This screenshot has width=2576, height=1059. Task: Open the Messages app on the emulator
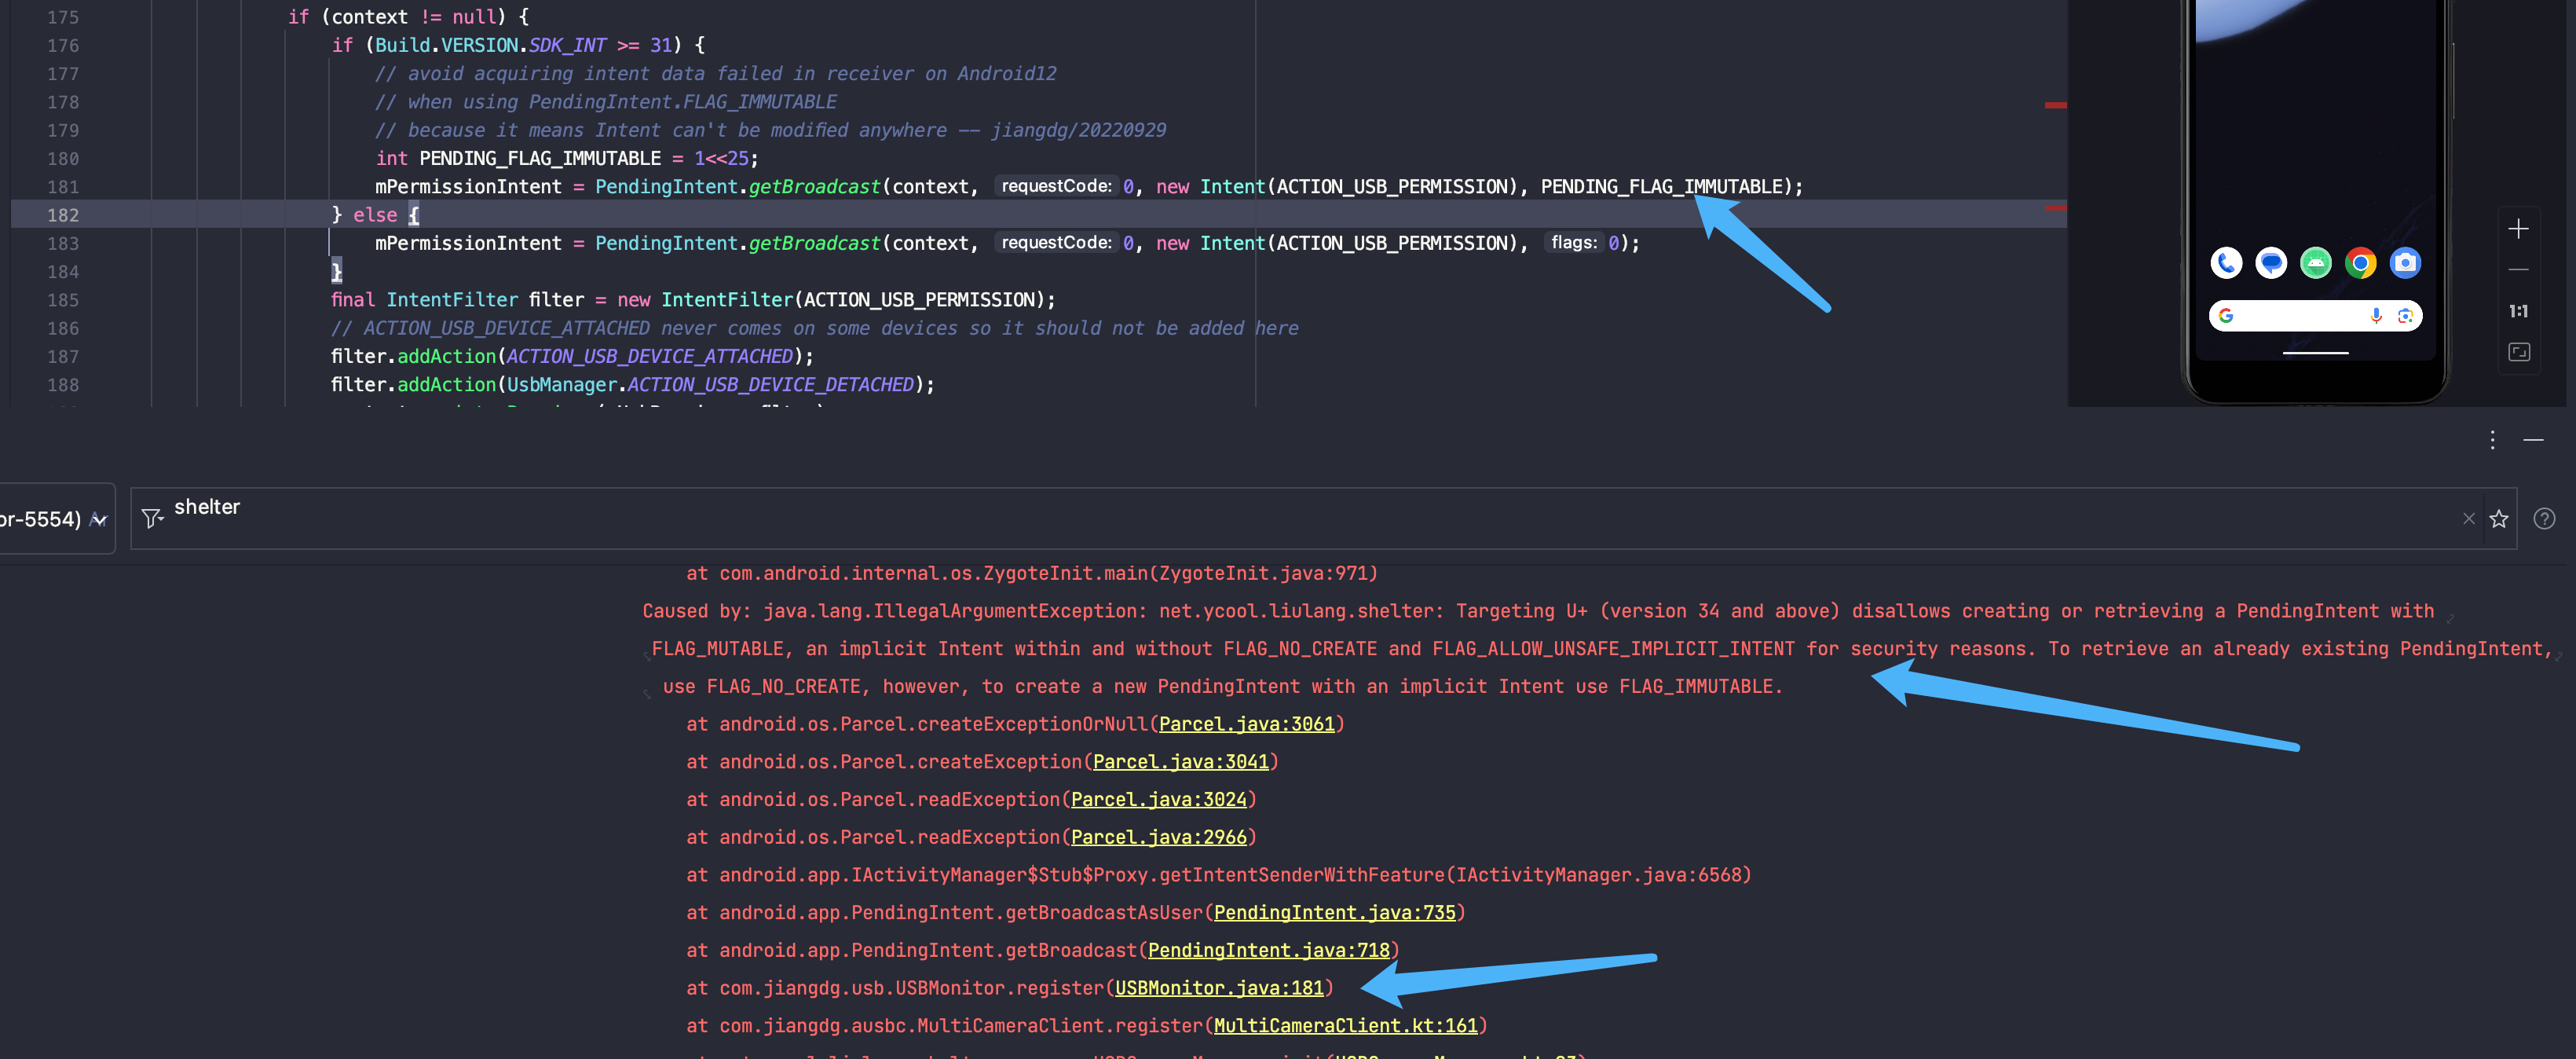[2271, 263]
